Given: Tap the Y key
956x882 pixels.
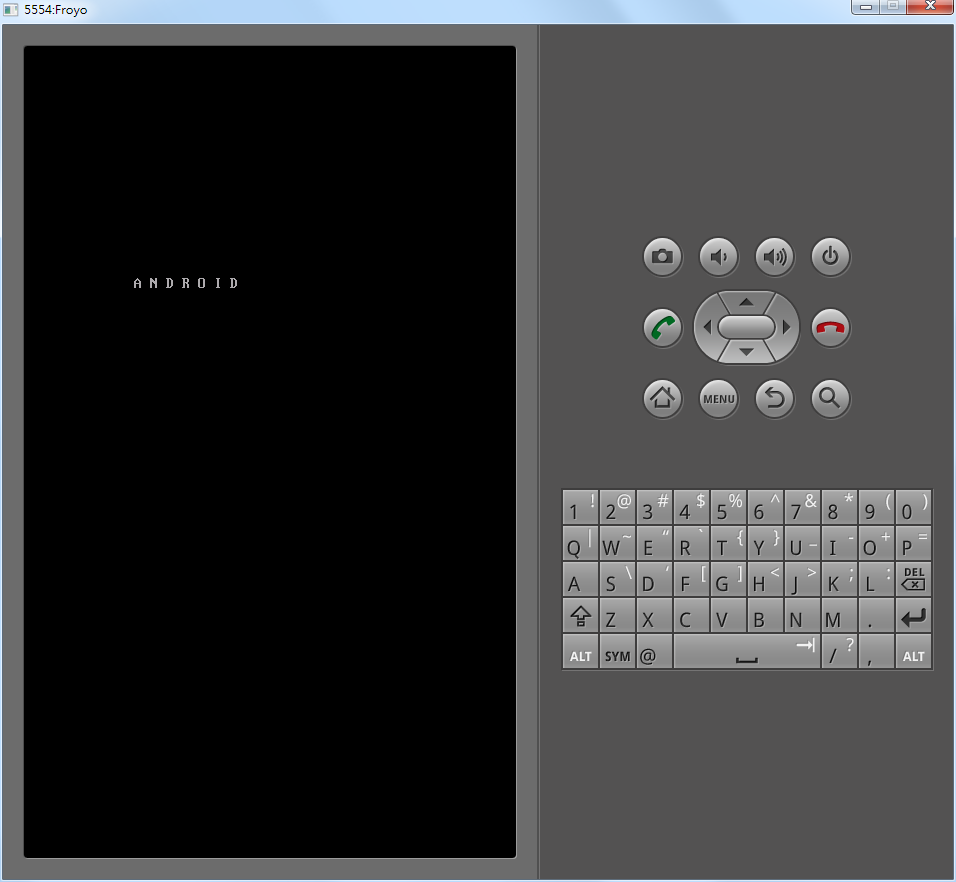Looking at the screenshot, I should pyautogui.click(x=765, y=543).
